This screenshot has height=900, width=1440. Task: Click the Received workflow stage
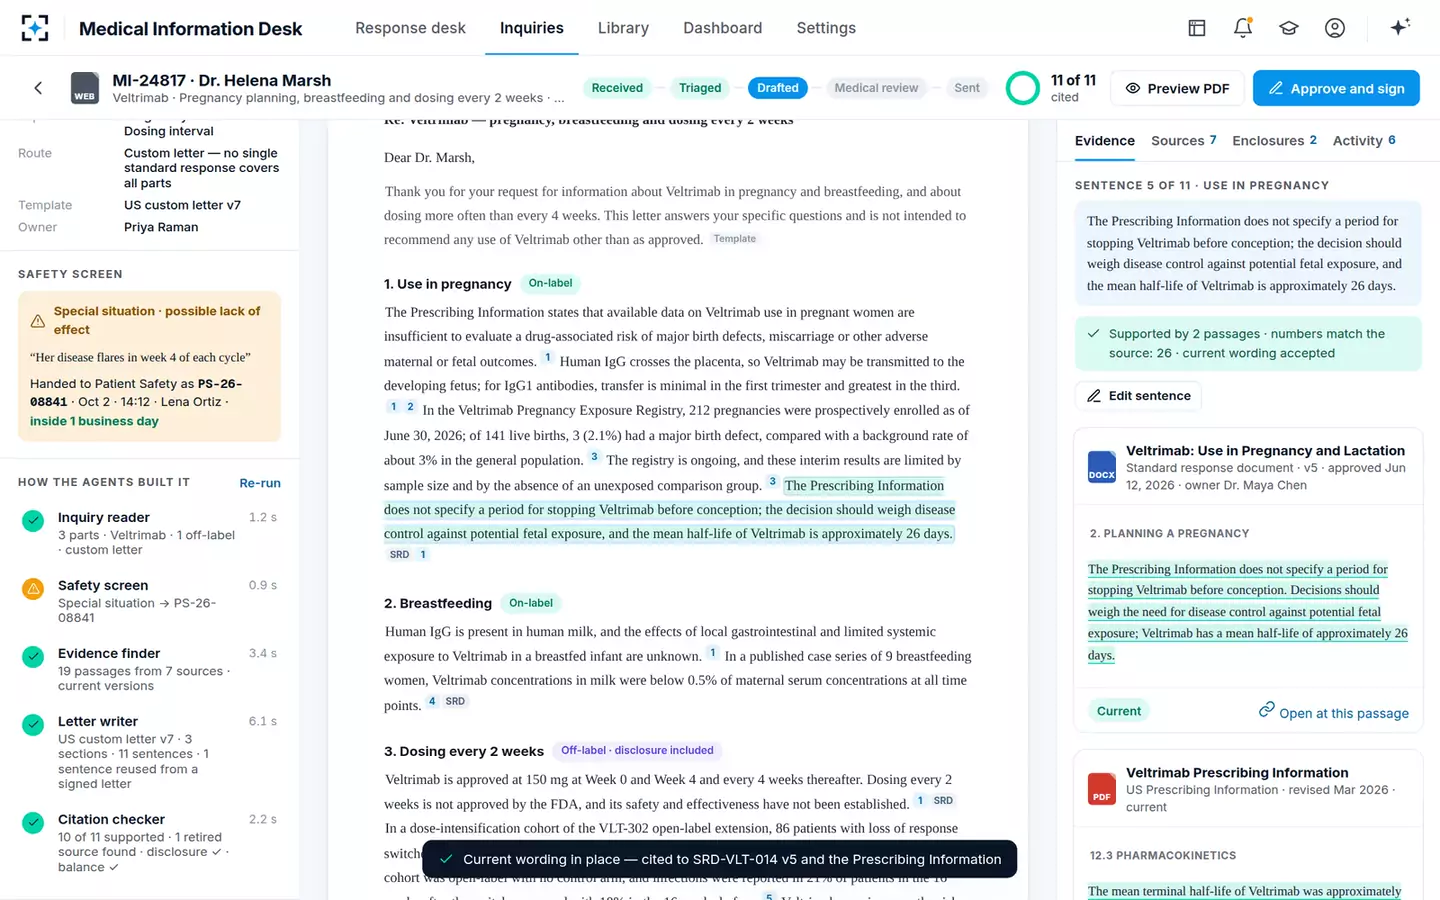click(617, 88)
